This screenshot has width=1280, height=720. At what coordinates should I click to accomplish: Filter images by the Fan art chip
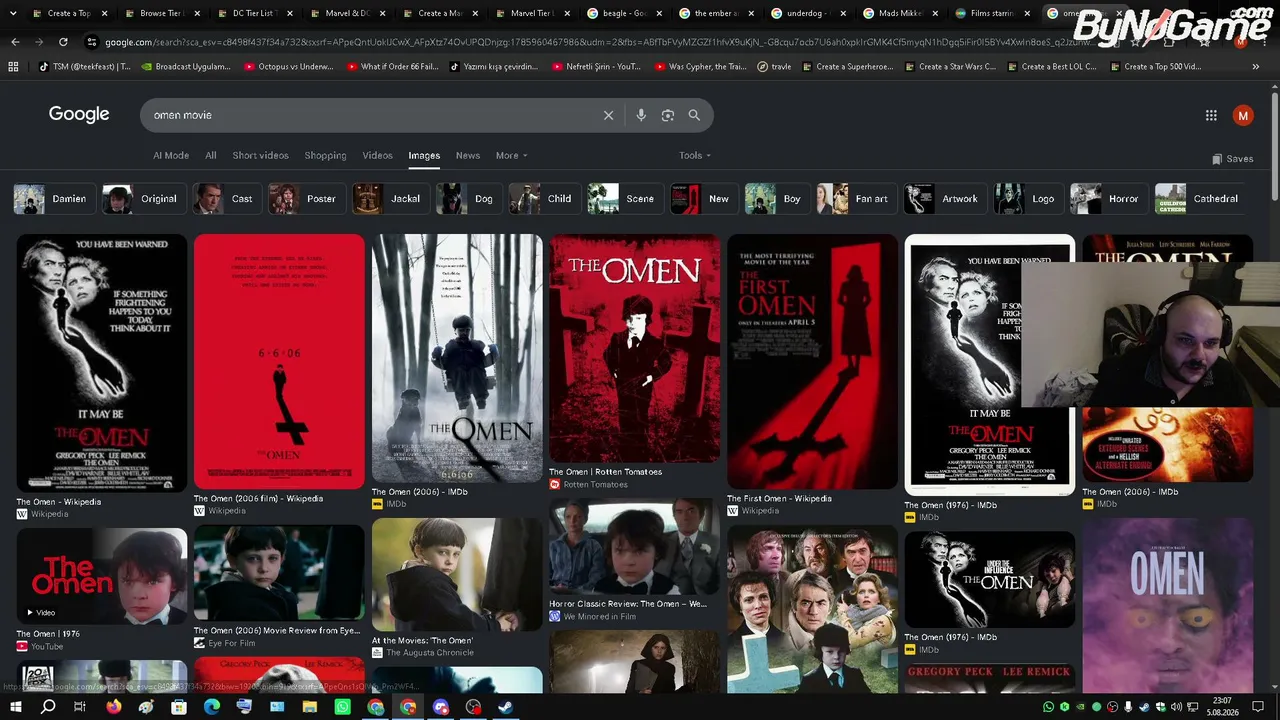[x=857, y=199]
